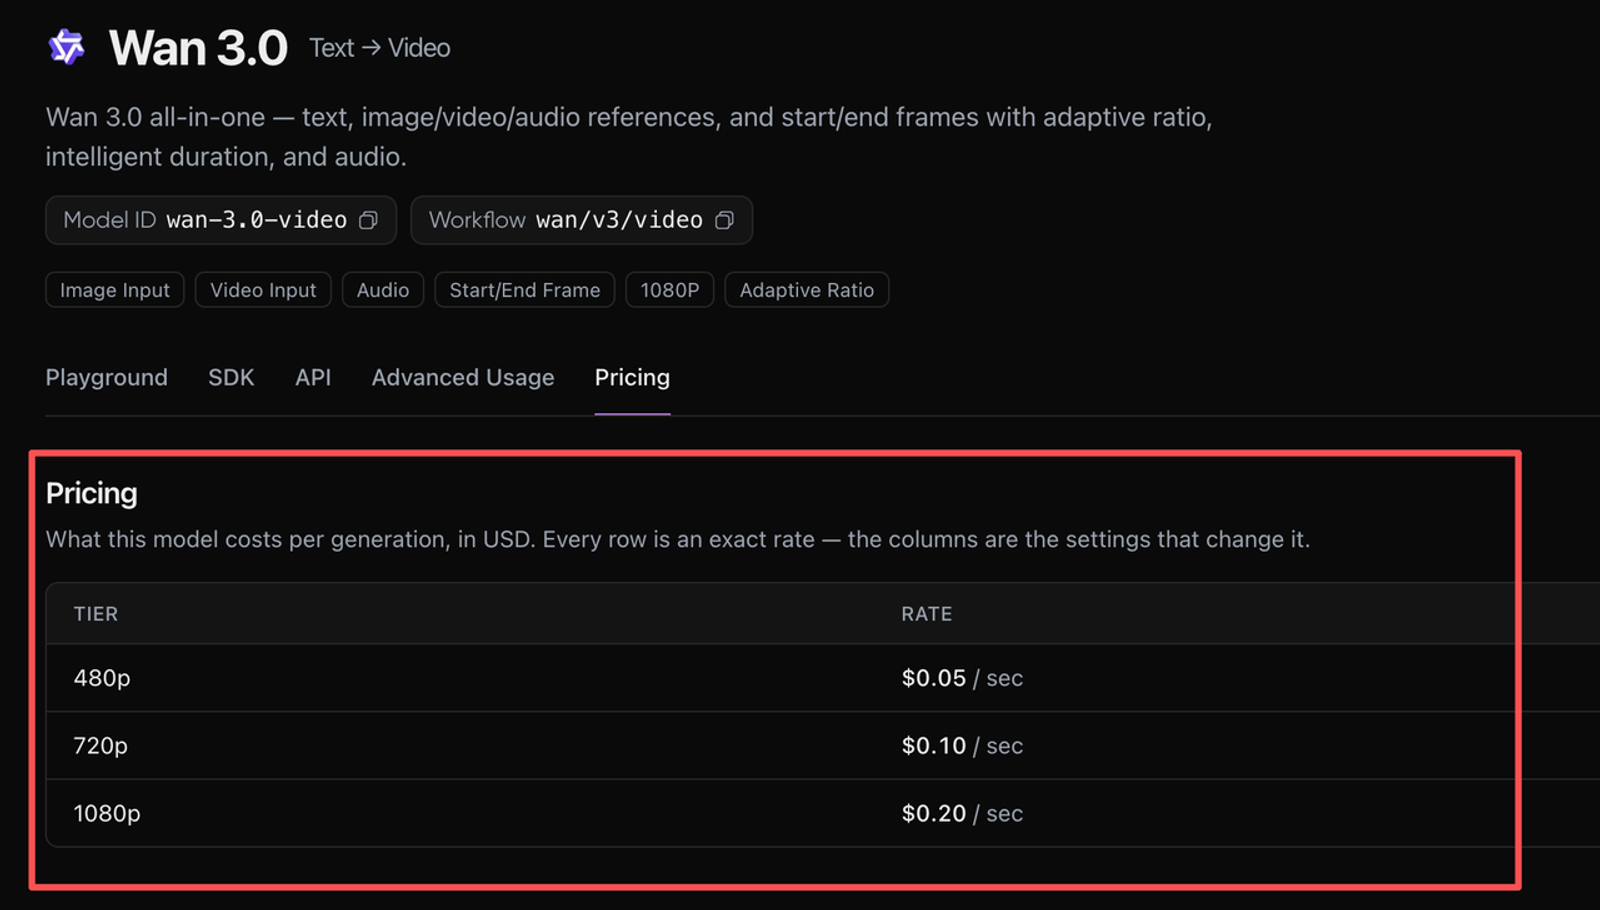This screenshot has width=1600, height=910.
Task: Select the 720p tier cell
Action: click(x=101, y=746)
